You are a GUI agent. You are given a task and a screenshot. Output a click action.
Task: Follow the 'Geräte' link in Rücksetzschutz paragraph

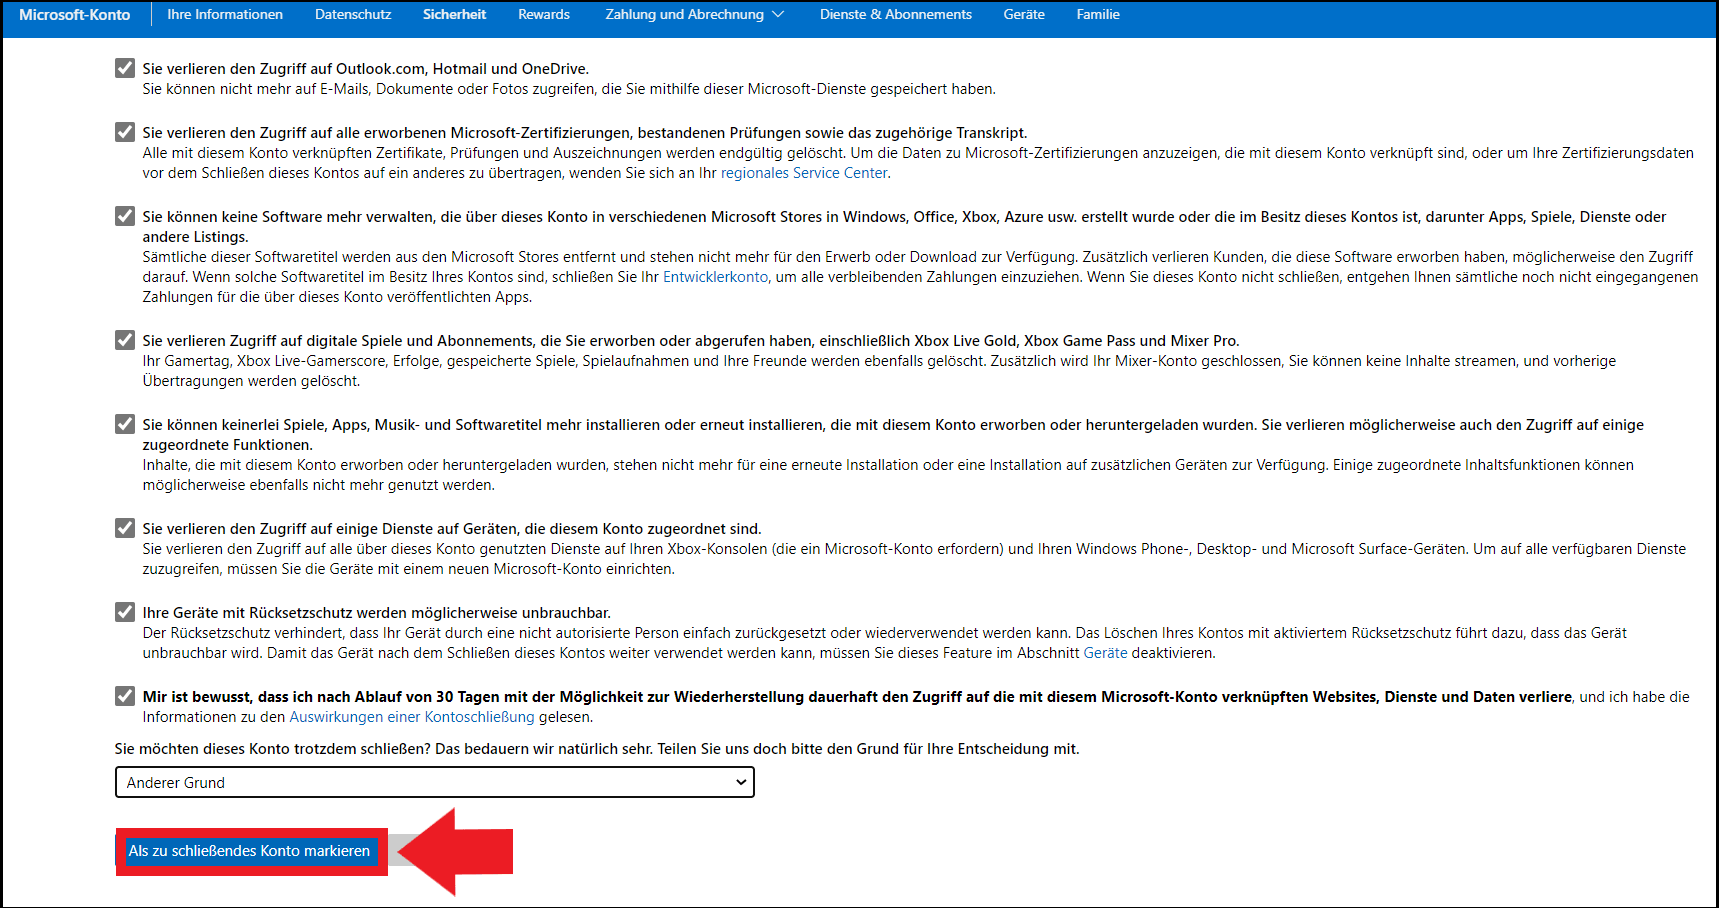pyautogui.click(x=1105, y=653)
